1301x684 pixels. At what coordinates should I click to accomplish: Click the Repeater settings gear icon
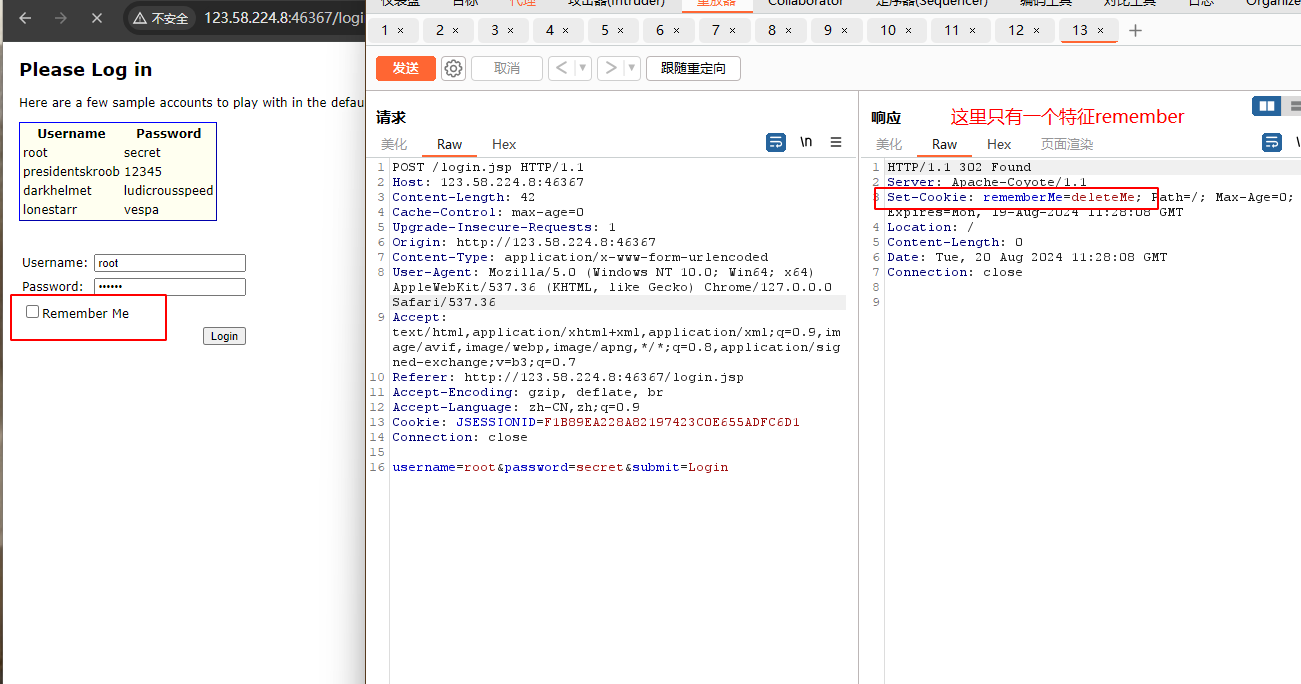tap(454, 68)
